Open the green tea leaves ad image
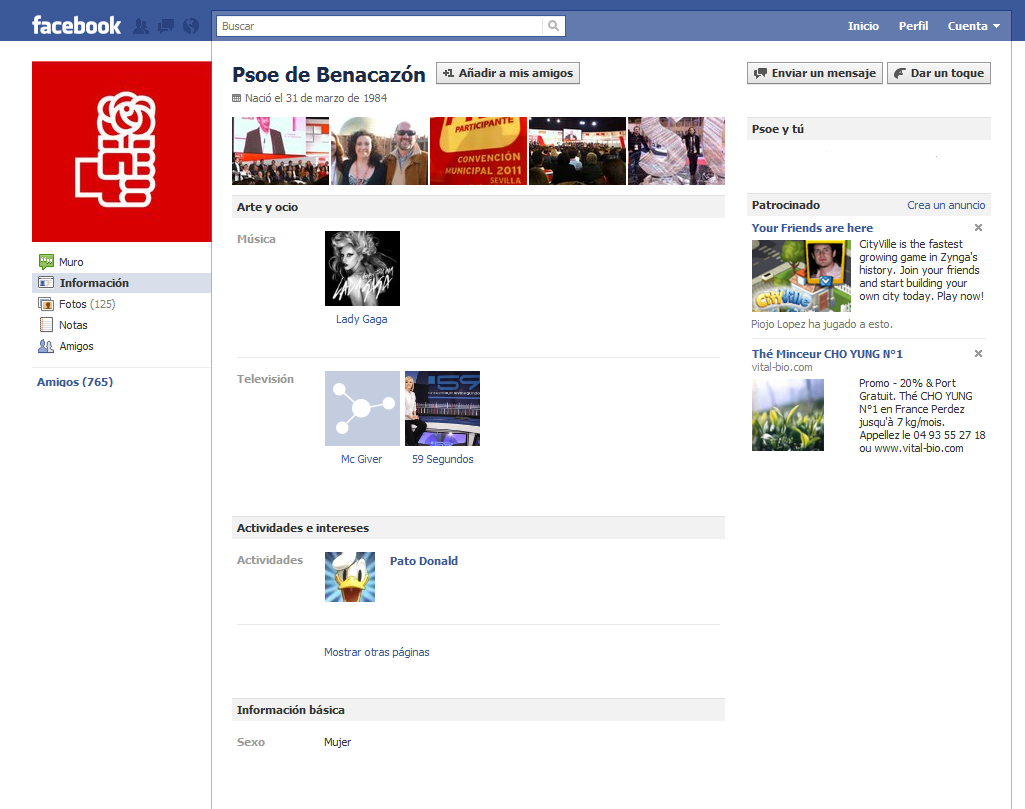Viewport: 1025px width, 809px height. [x=788, y=415]
